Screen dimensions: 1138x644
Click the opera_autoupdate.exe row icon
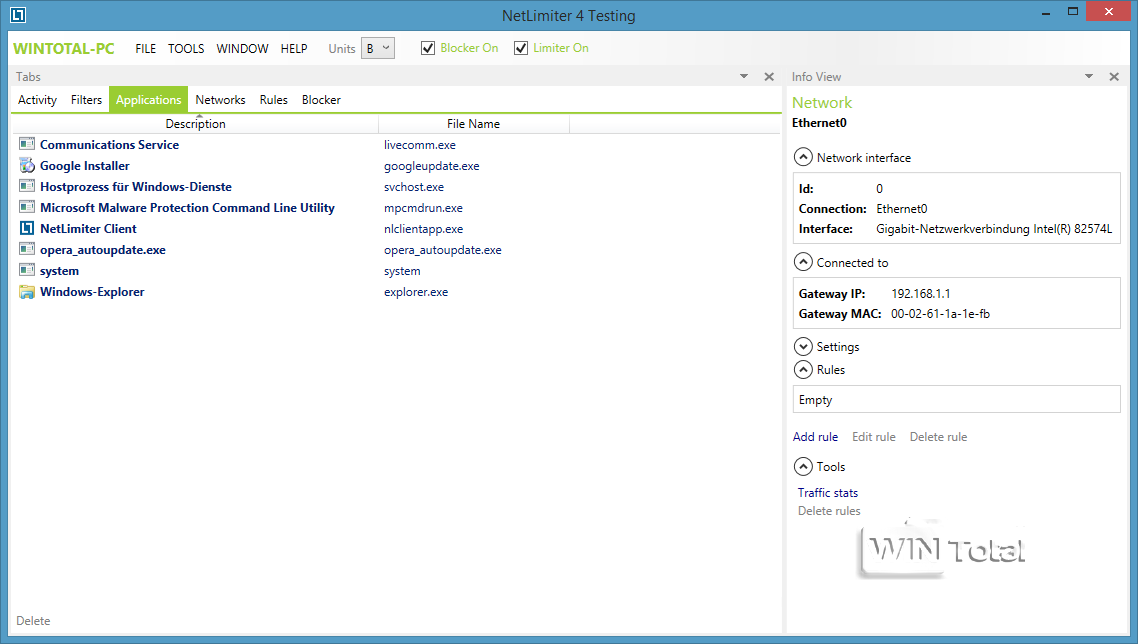pos(27,250)
